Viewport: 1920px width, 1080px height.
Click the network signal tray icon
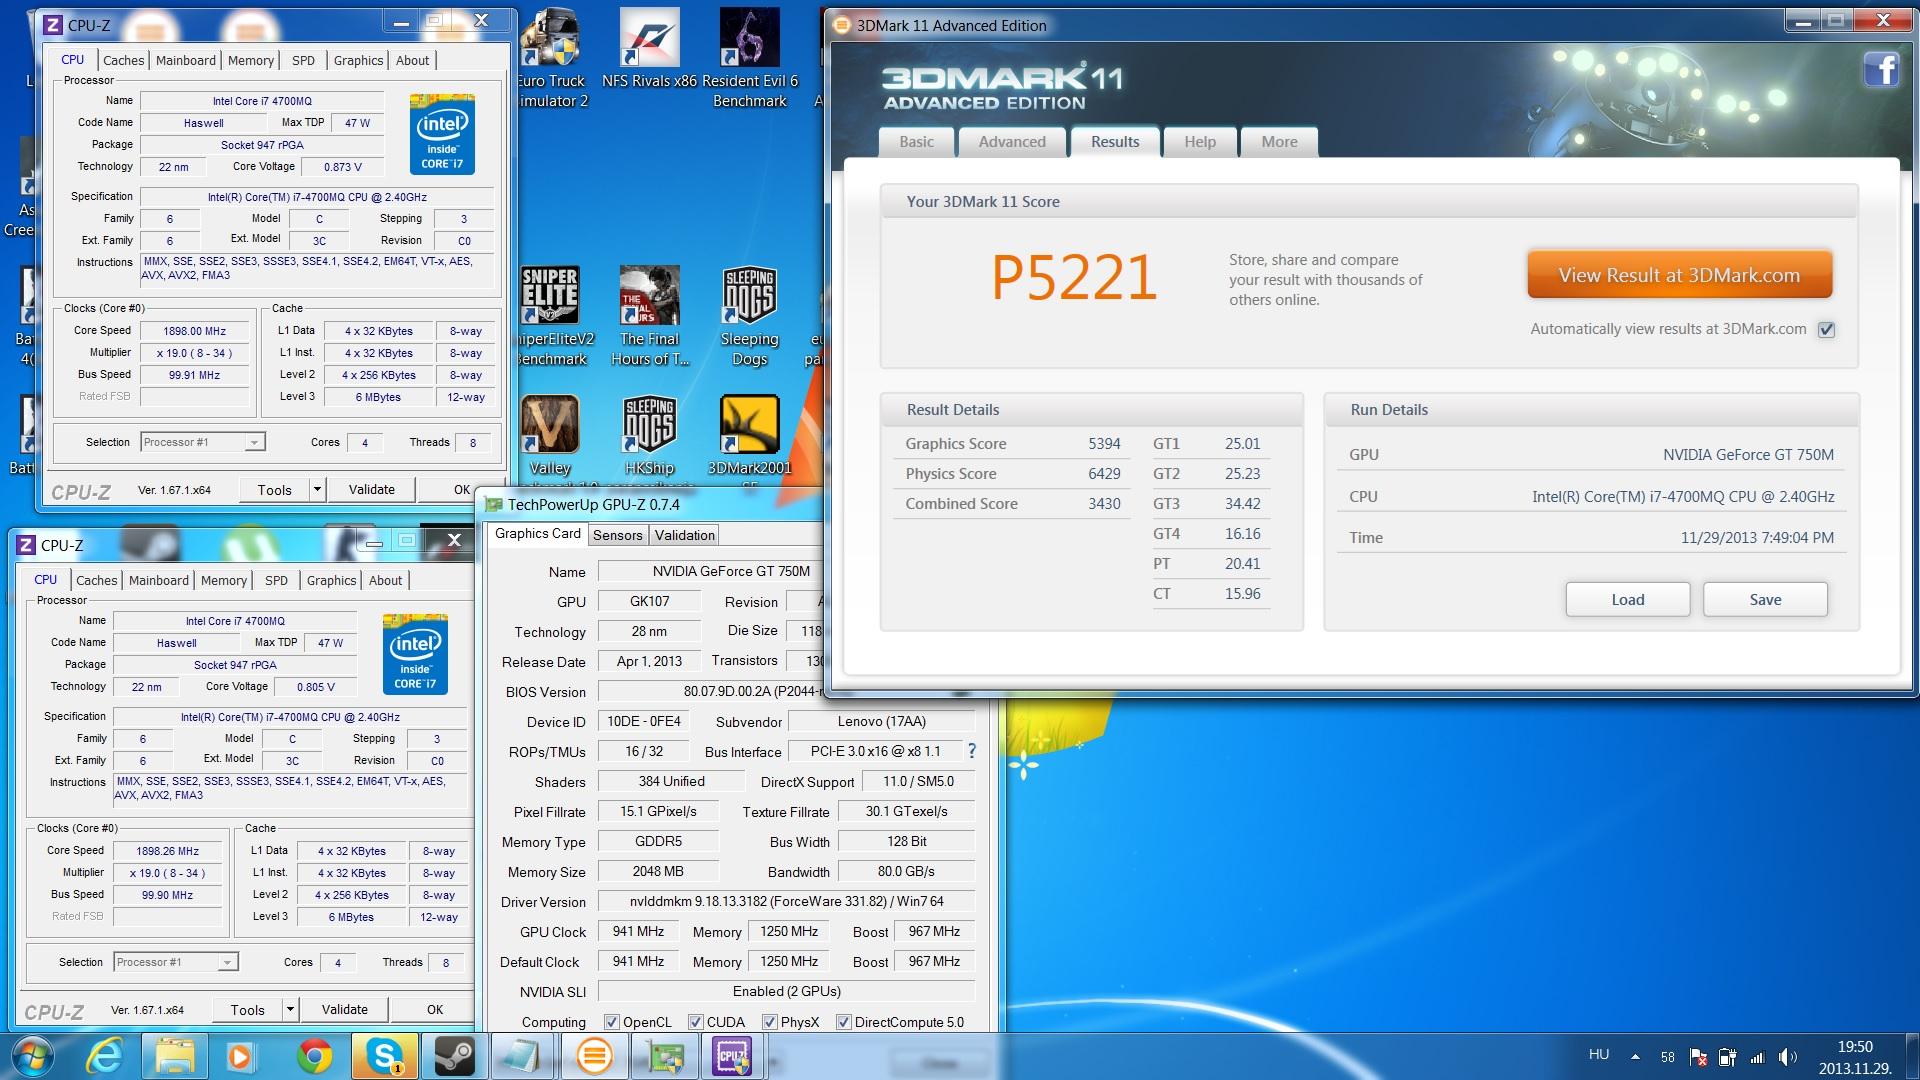click(x=1757, y=1056)
